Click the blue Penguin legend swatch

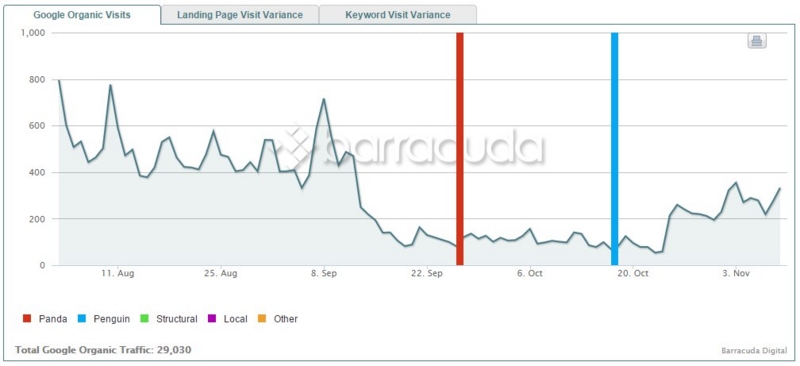point(82,319)
